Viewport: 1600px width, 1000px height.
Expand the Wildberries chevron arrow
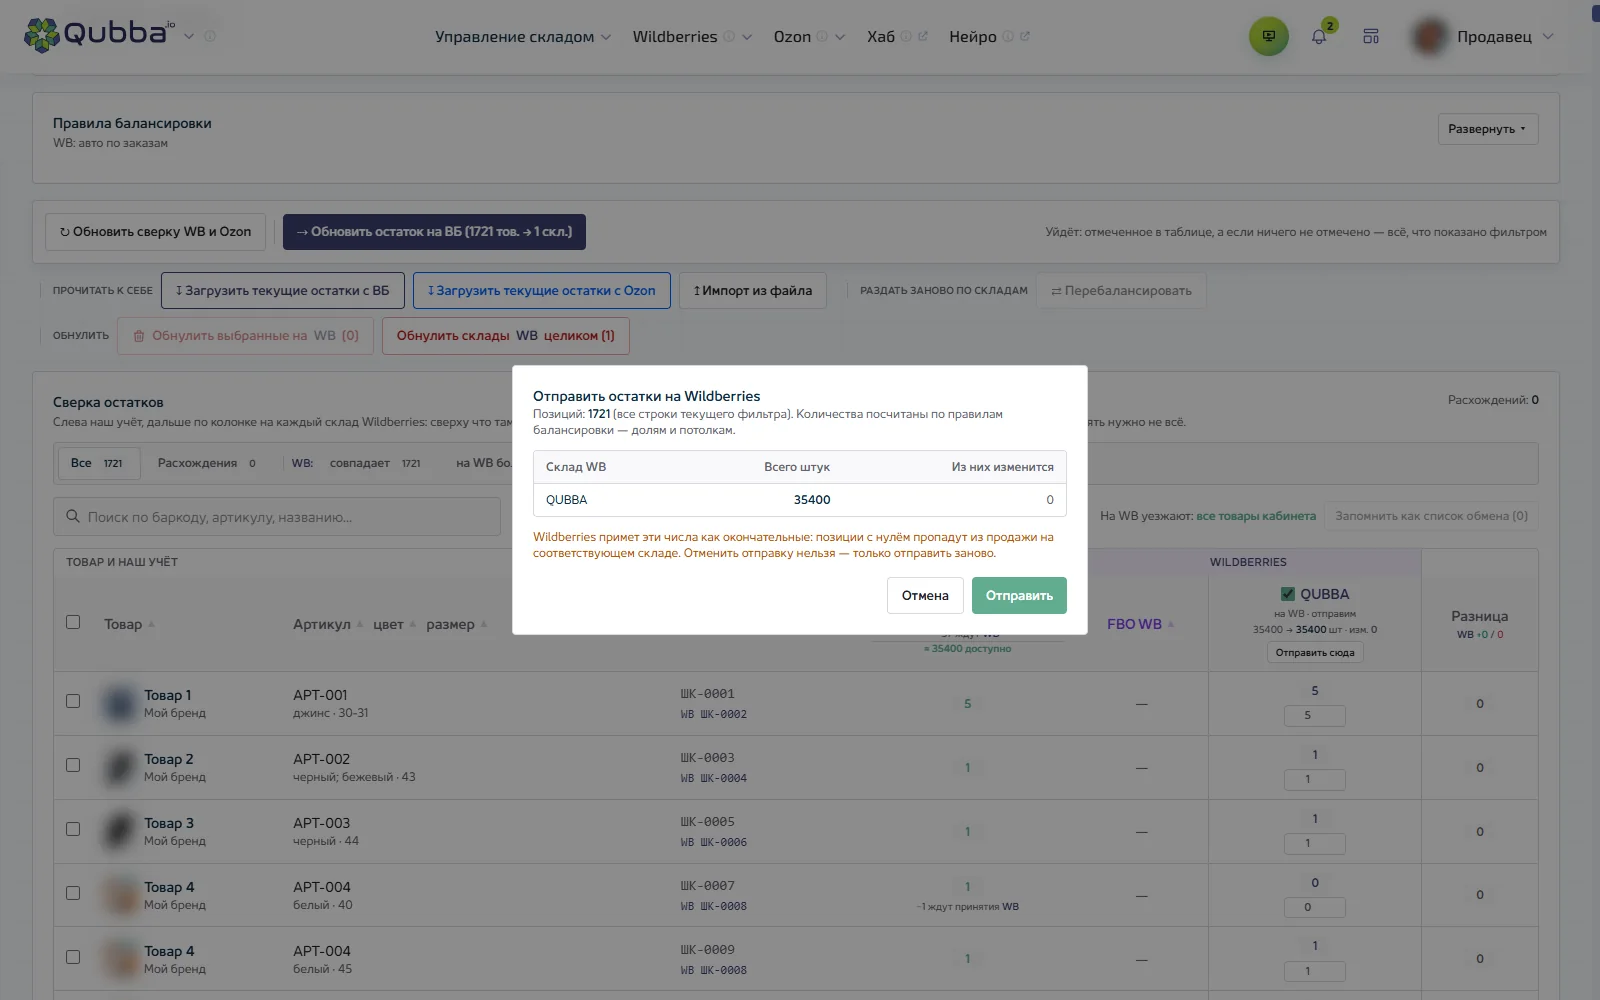click(747, 37)
